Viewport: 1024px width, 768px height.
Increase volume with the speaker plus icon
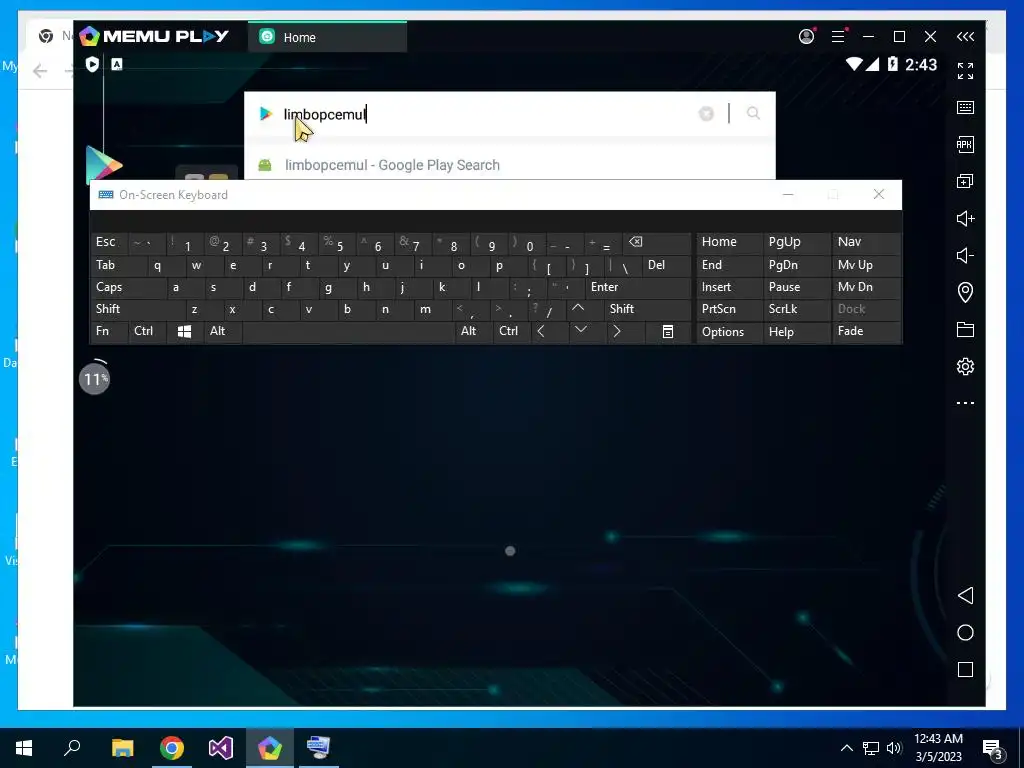[965, 218]
